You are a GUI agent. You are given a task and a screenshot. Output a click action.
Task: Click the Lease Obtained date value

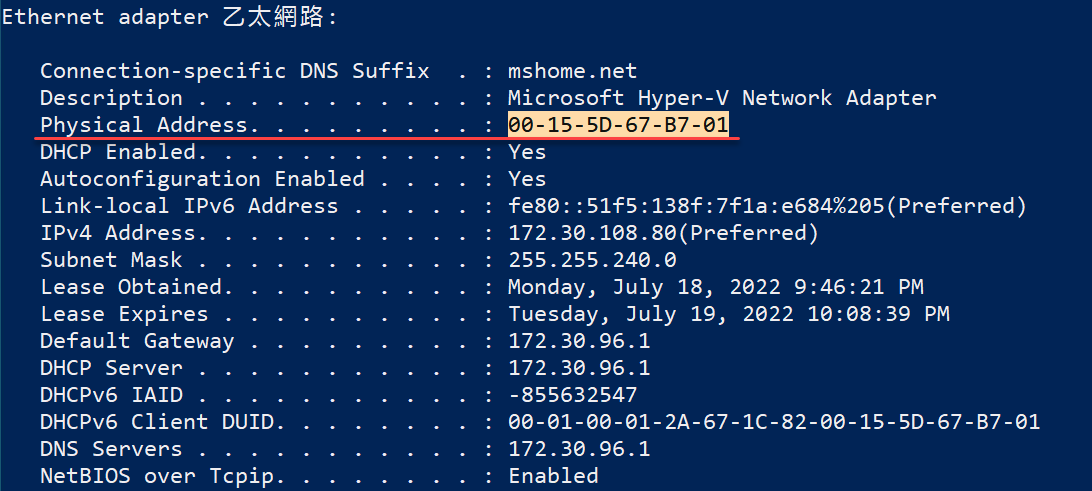click(x=716, y=287)
